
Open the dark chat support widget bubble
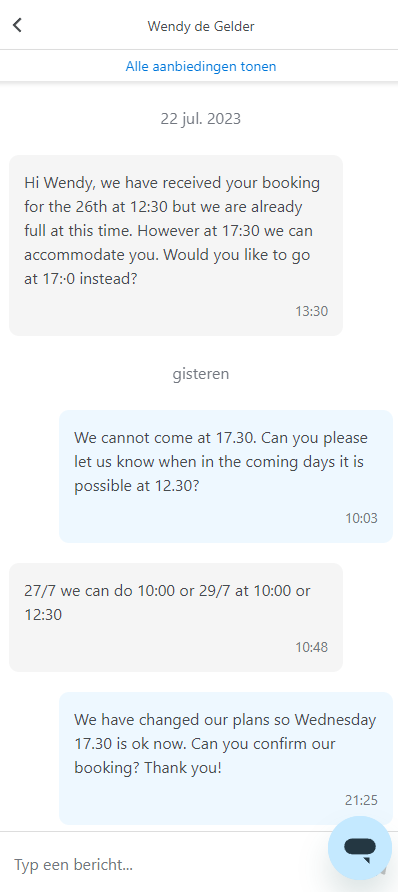(360, 848)
